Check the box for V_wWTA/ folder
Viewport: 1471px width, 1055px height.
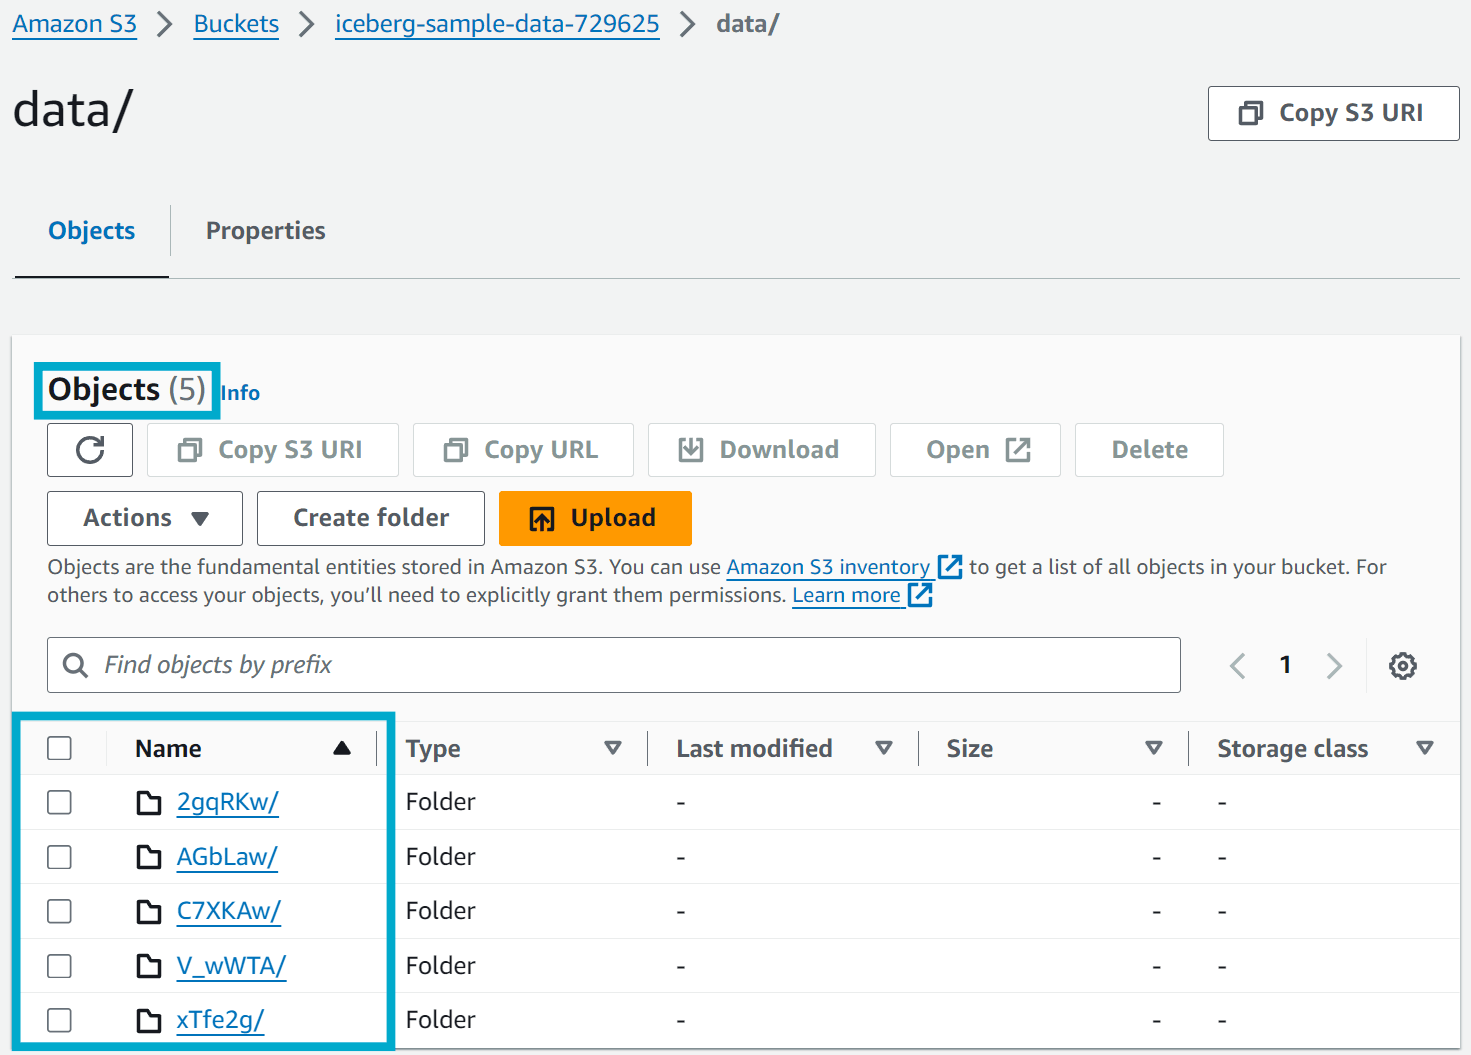[x=60, y=966]
